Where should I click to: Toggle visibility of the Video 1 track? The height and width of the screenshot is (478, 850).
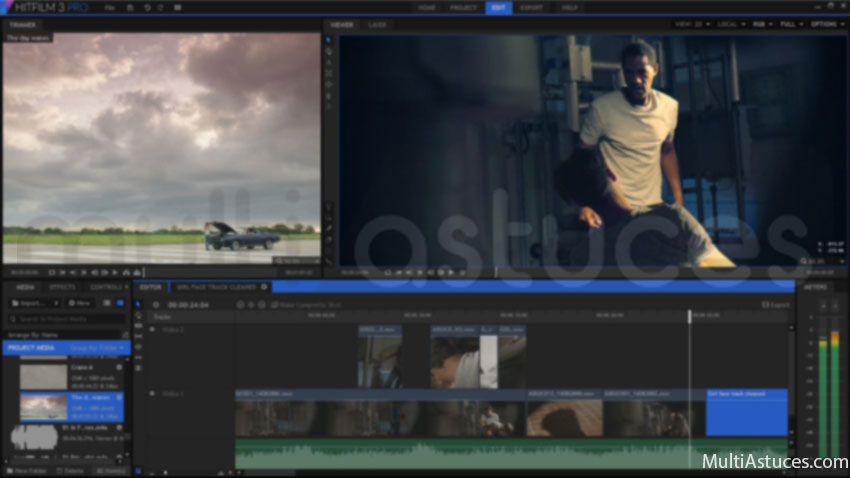pos(152,394)
